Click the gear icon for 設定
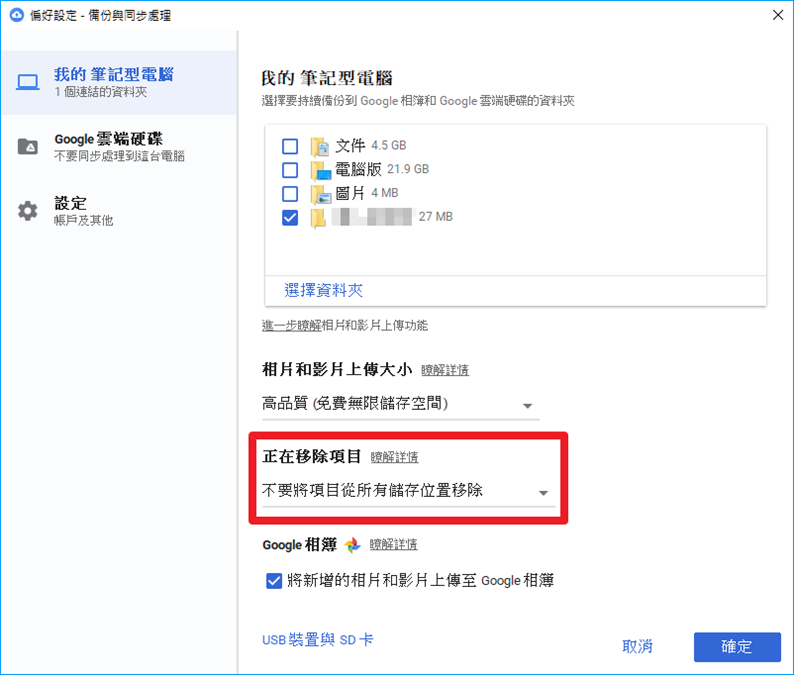The image size is (794, 675). [x=27, y=211]
